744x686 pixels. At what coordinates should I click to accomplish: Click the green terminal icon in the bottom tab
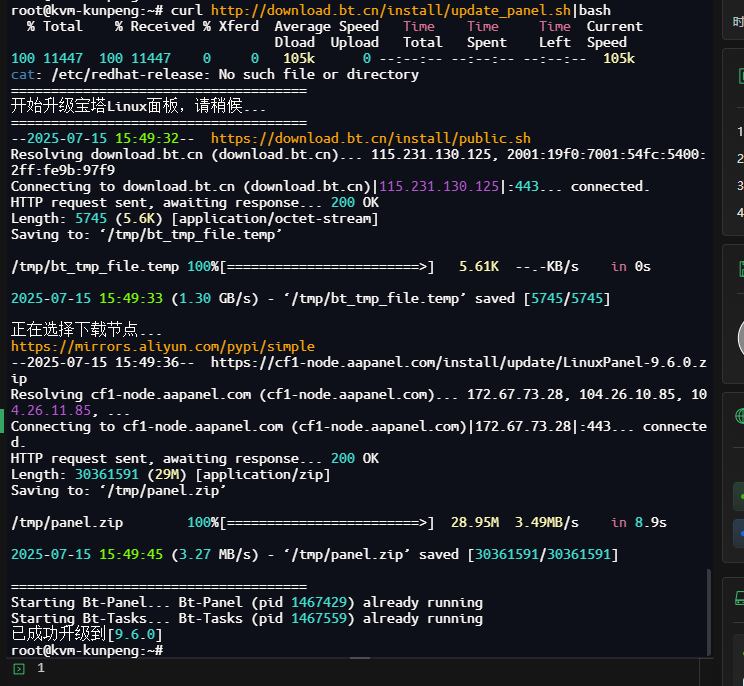(x=19, y=669)
